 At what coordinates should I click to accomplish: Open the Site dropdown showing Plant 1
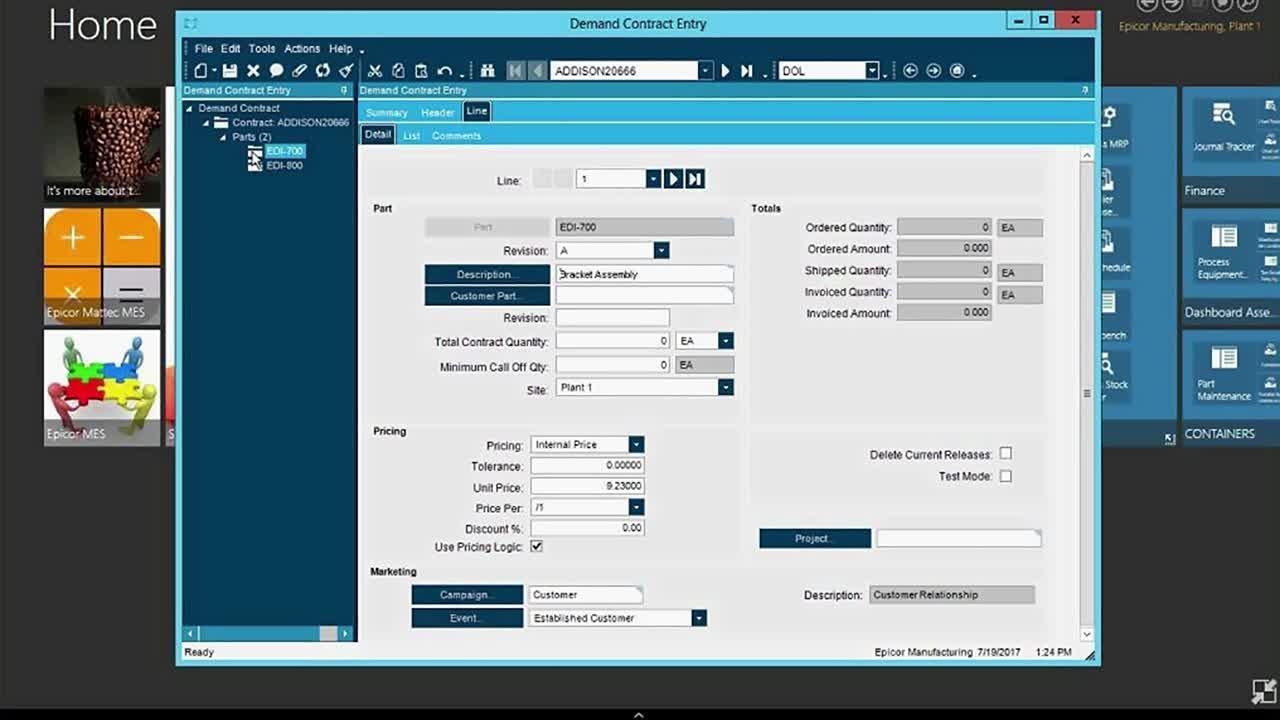(725, 388)
